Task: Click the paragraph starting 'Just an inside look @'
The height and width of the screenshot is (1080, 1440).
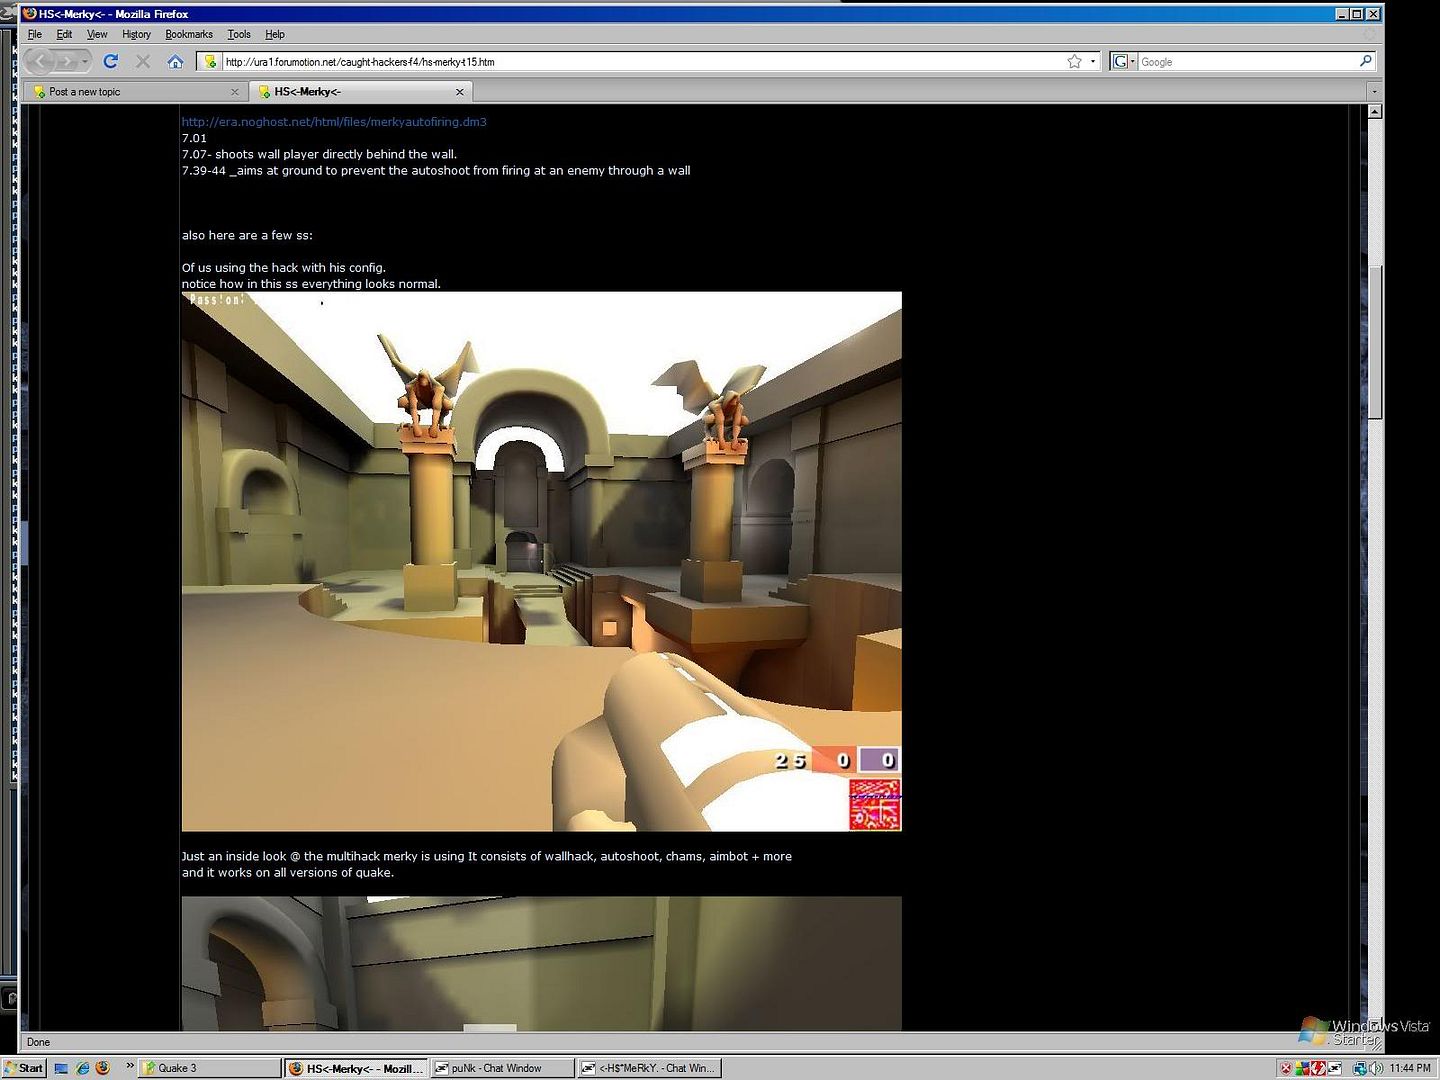Action: pyautogui.click(x=486, y=864)
